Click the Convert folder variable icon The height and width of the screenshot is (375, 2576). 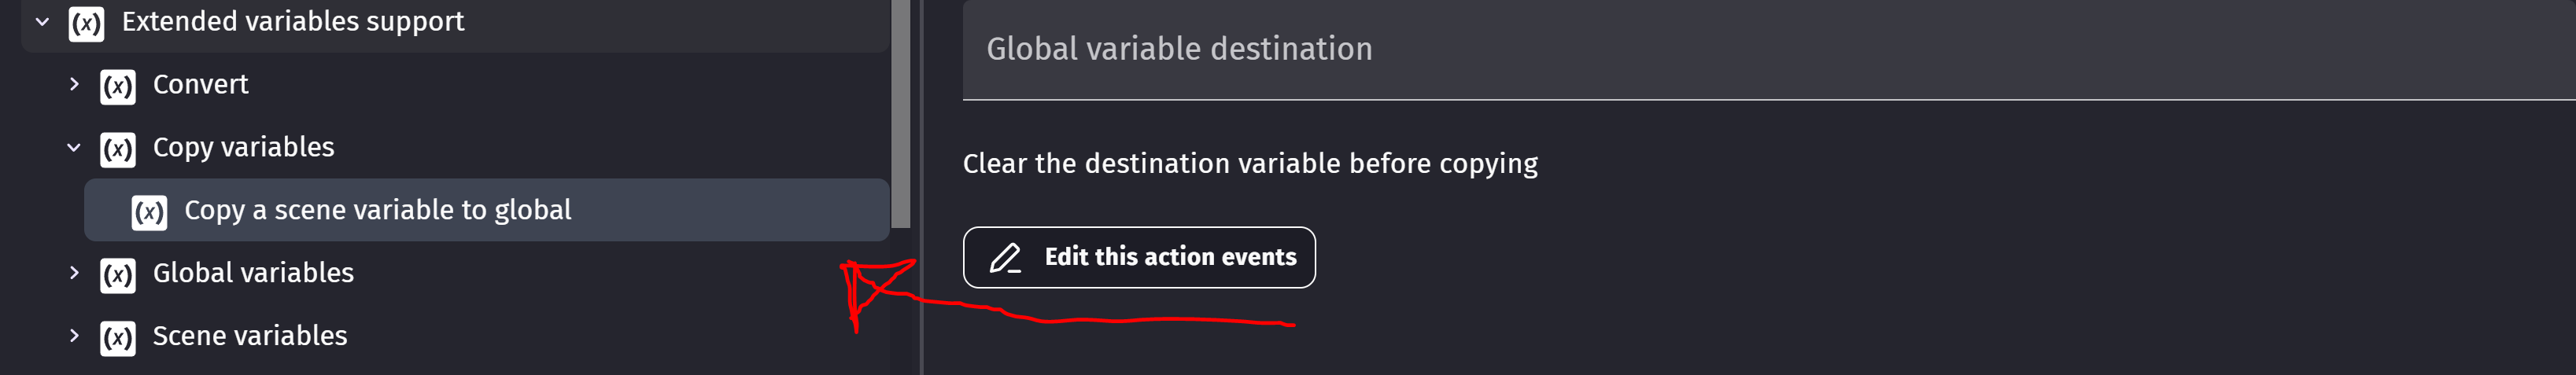118,86
